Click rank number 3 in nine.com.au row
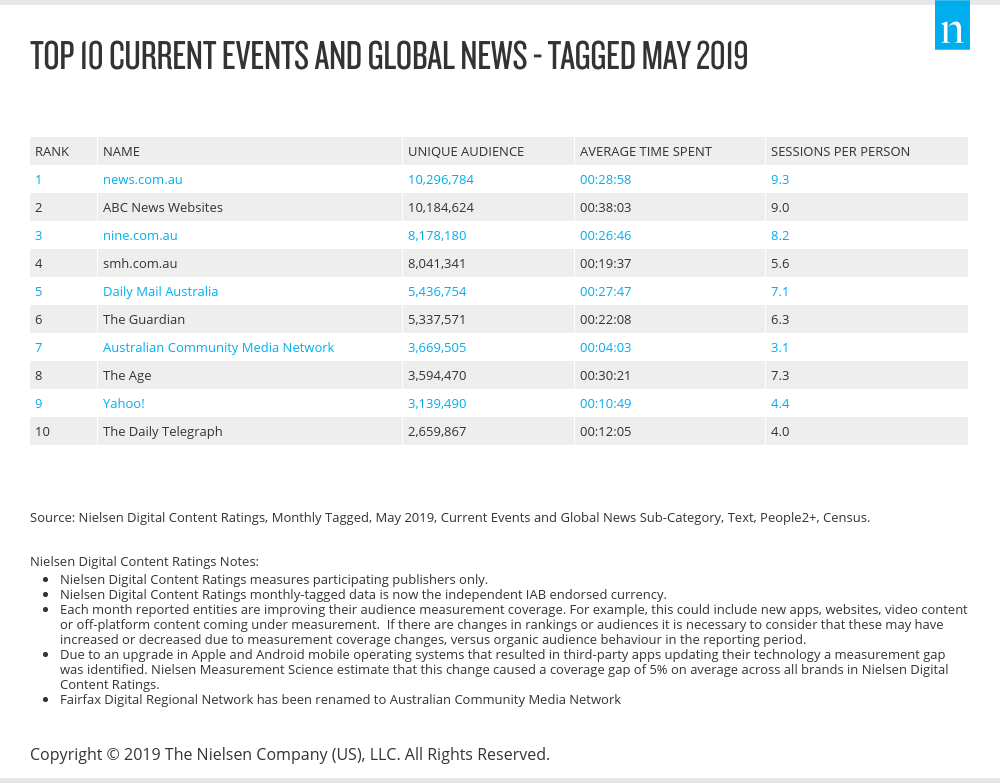 pyautogui.click(x=39, y=236)
